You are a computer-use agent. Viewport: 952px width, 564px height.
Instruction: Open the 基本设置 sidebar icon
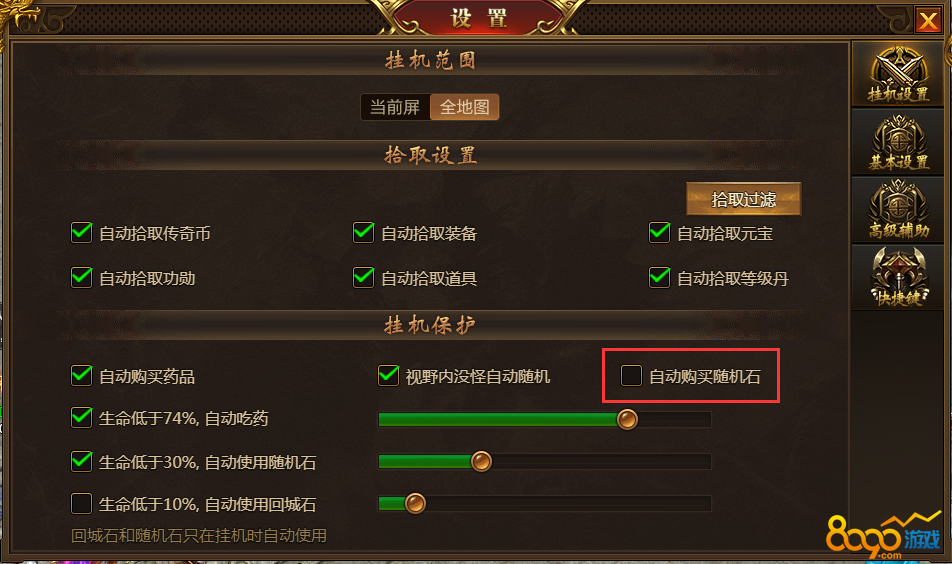tap(898, 143)
